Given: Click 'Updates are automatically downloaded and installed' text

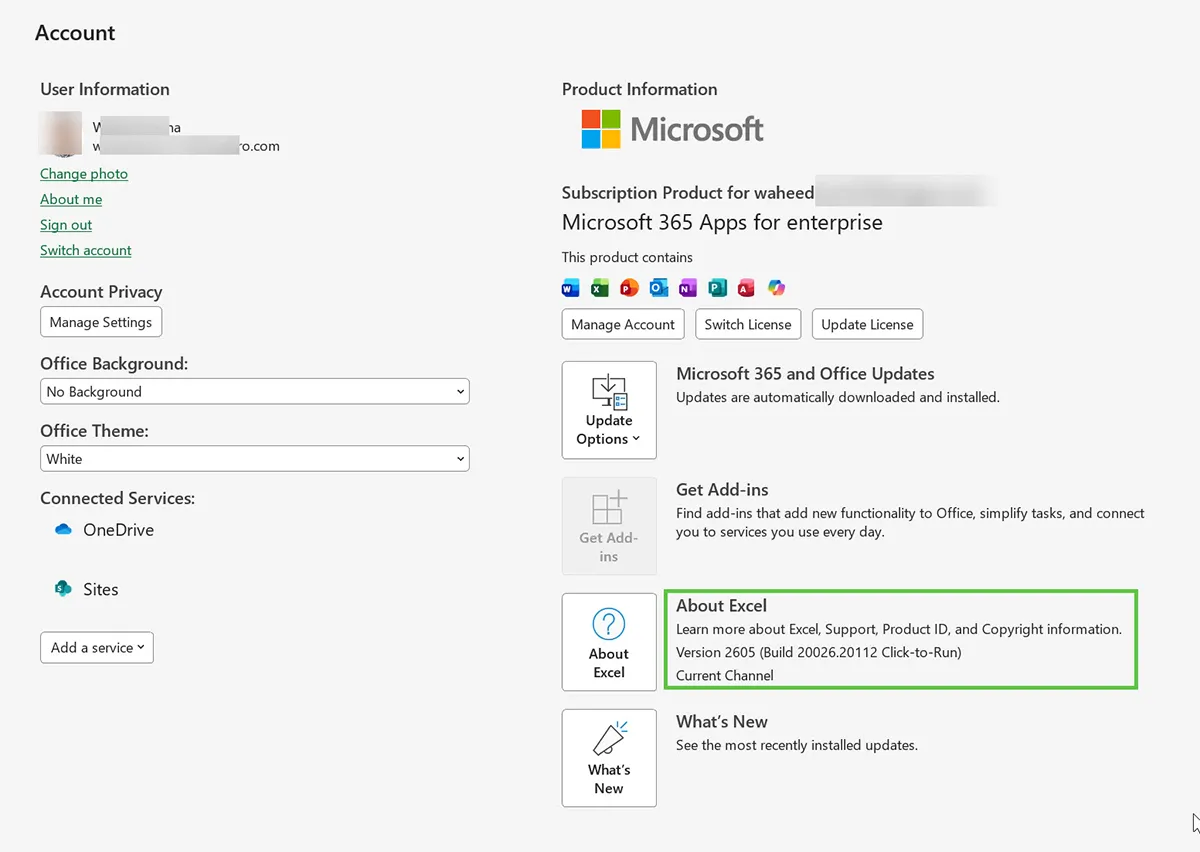Looking at the screenshot, I should [838, 397].
